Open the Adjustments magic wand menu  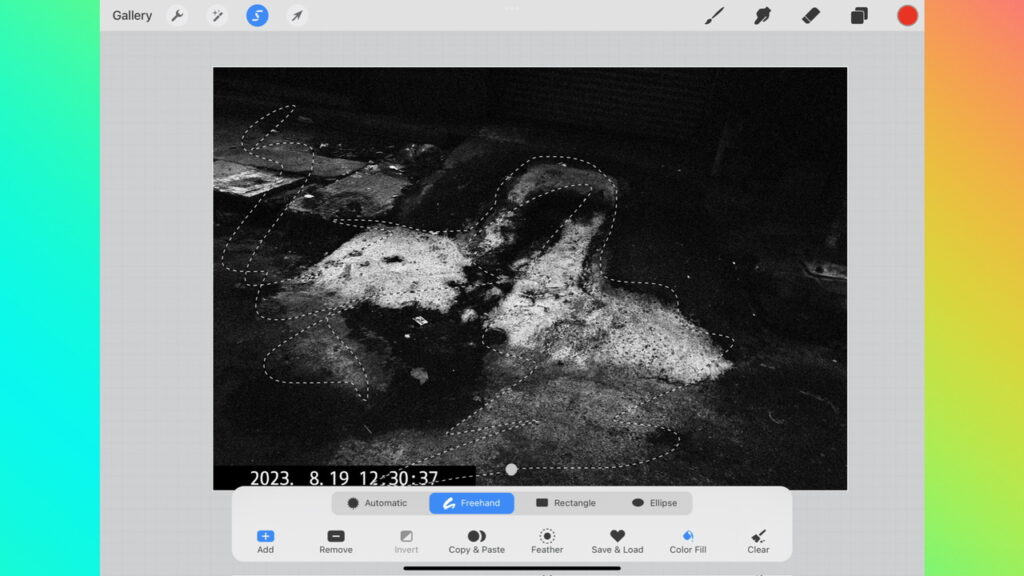(217, 16)
